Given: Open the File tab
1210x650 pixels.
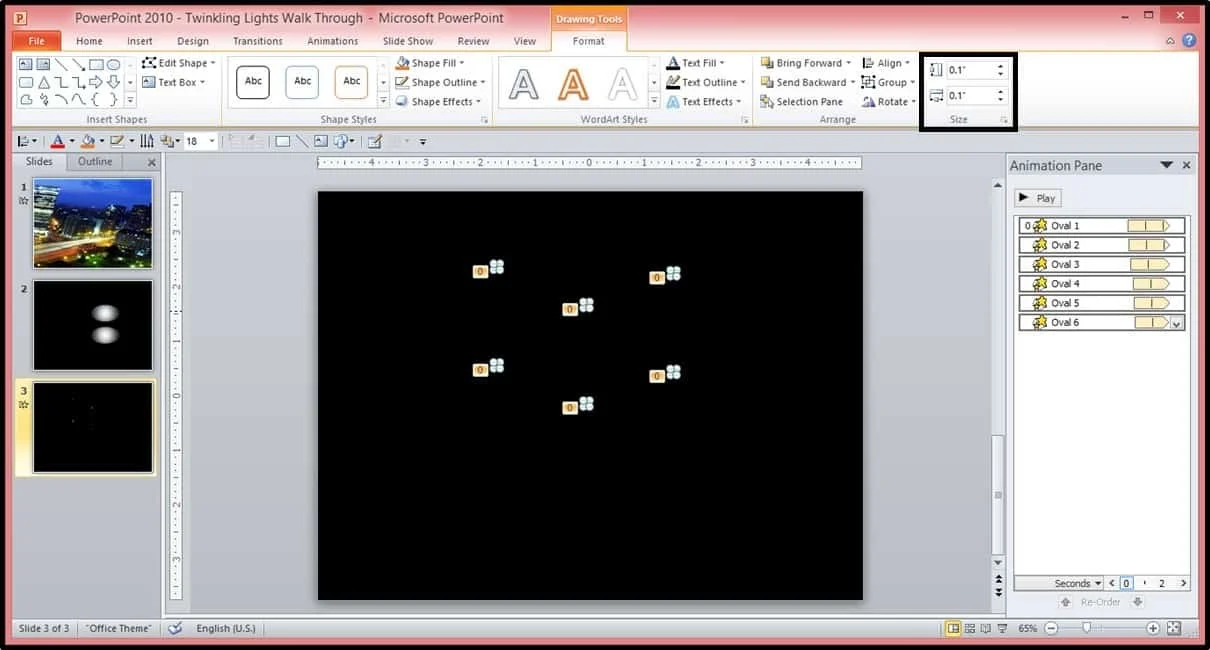Looking at the screenshot, I should pos(37,41).
